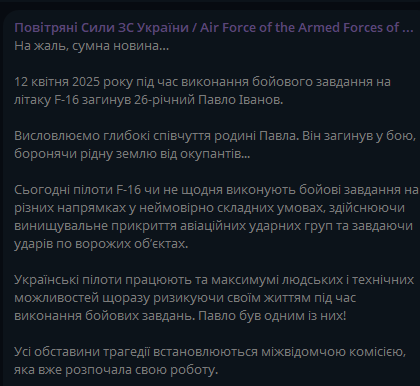Click the last line 'яка вже розпочала свою роботу.'
The image size is (420, 386).
(x=116, y=370)
